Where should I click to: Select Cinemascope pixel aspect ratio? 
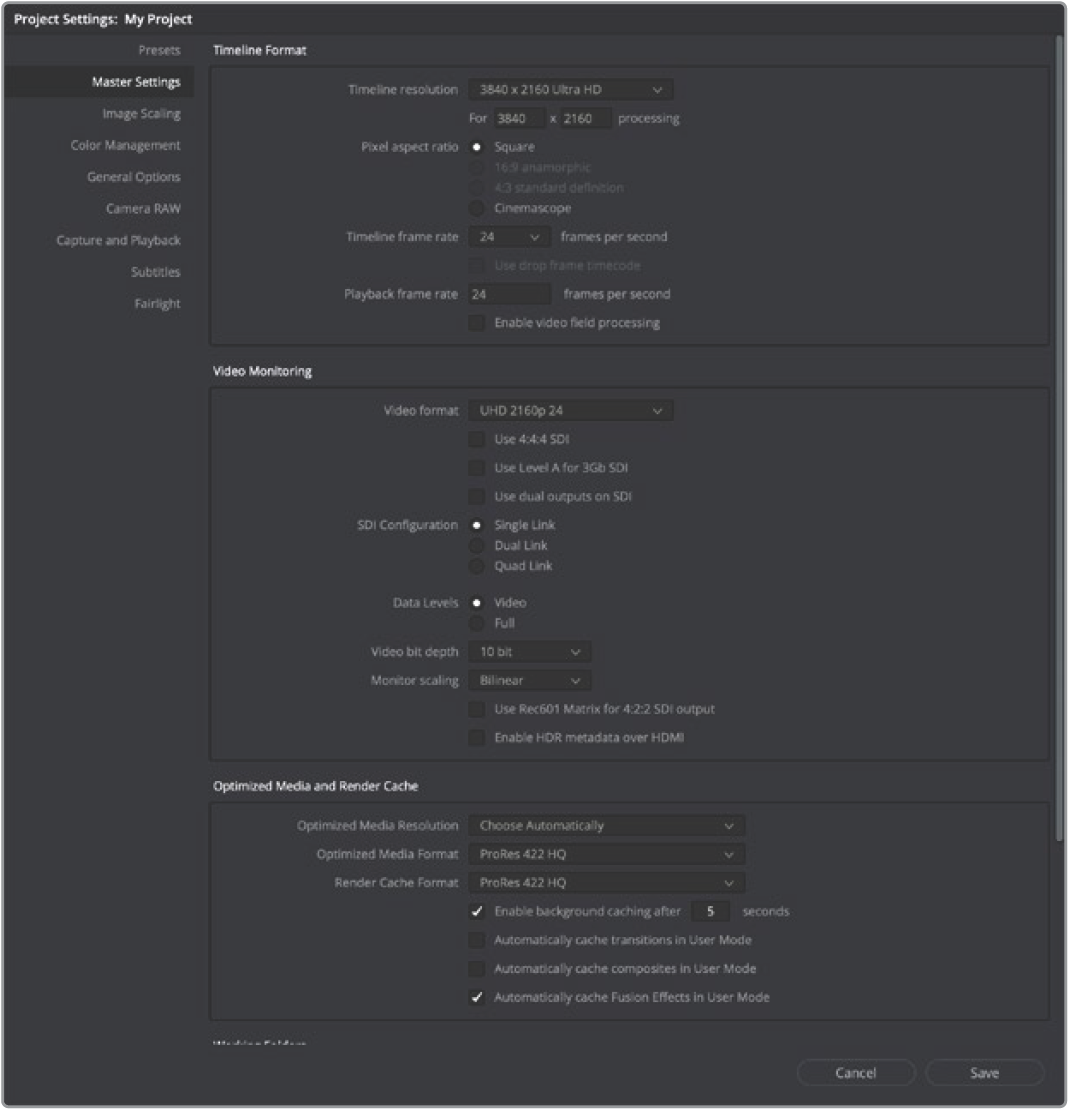pos(477,208)
